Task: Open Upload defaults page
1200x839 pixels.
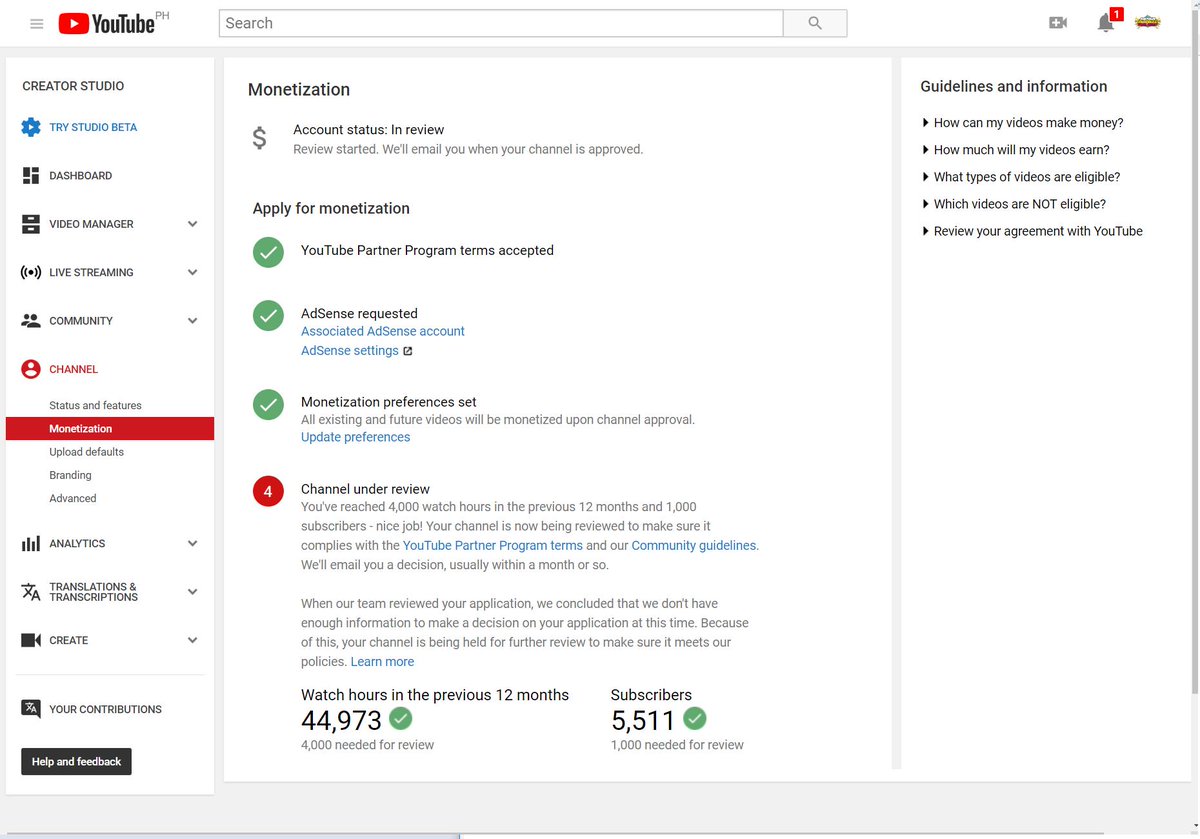Action: click(86, 452)
